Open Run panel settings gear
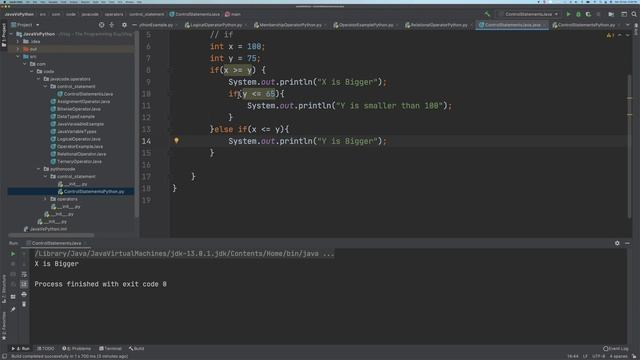640x360 pixels. click(617, 243)
